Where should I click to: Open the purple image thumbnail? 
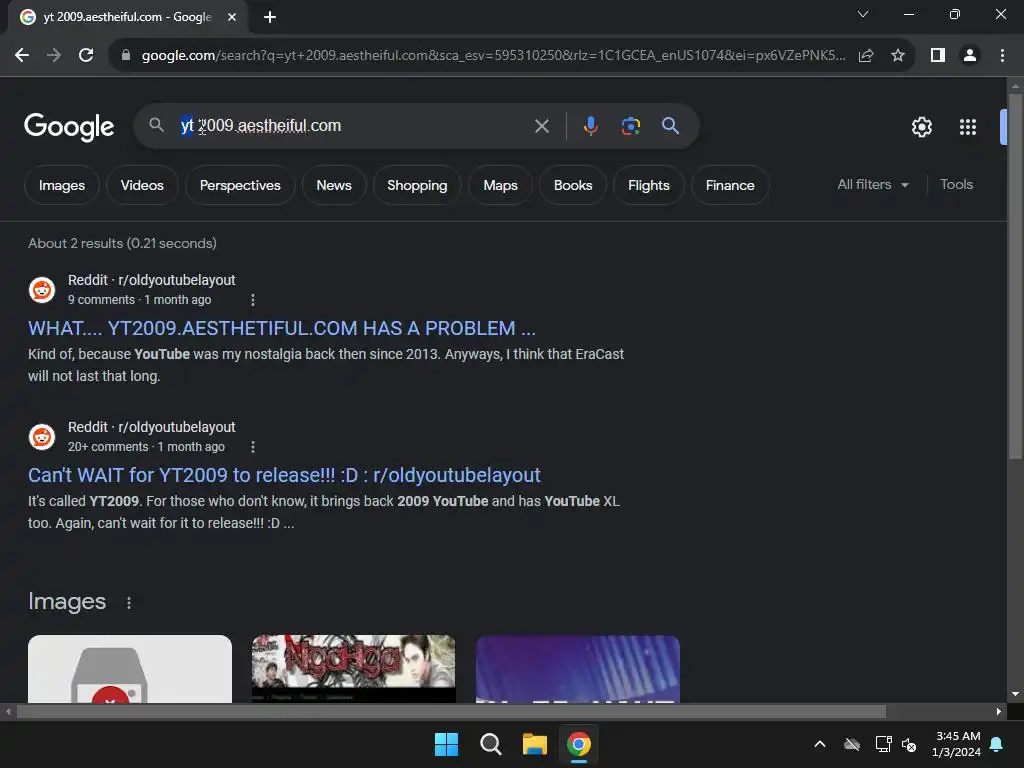[x=578, y=669]
